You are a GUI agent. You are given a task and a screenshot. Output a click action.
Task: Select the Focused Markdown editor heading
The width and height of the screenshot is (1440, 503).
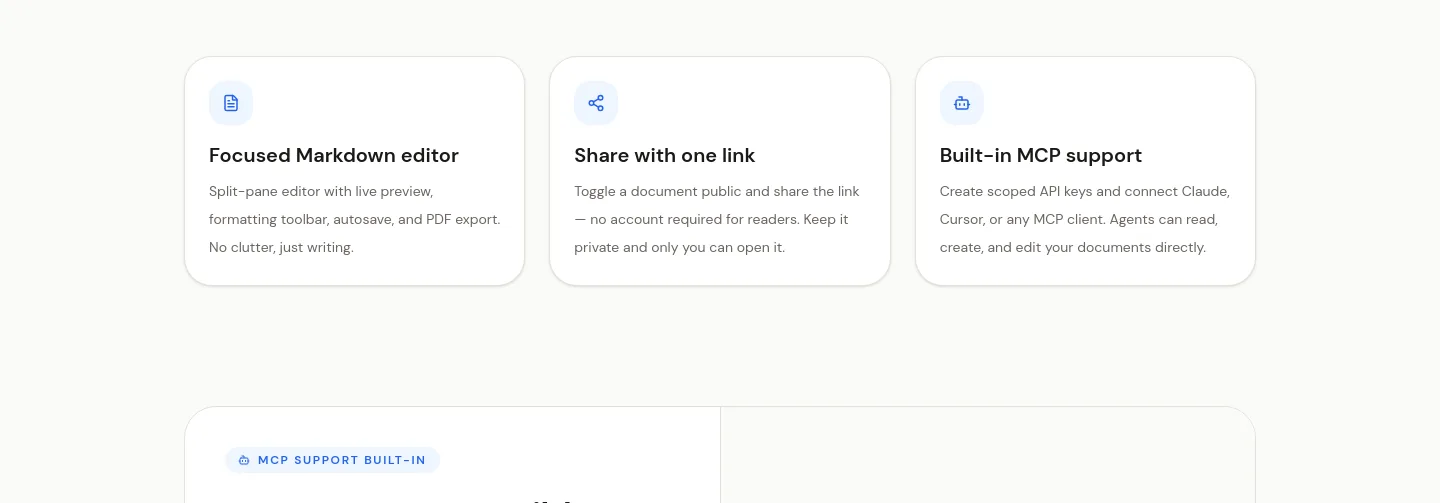[334, 155]
